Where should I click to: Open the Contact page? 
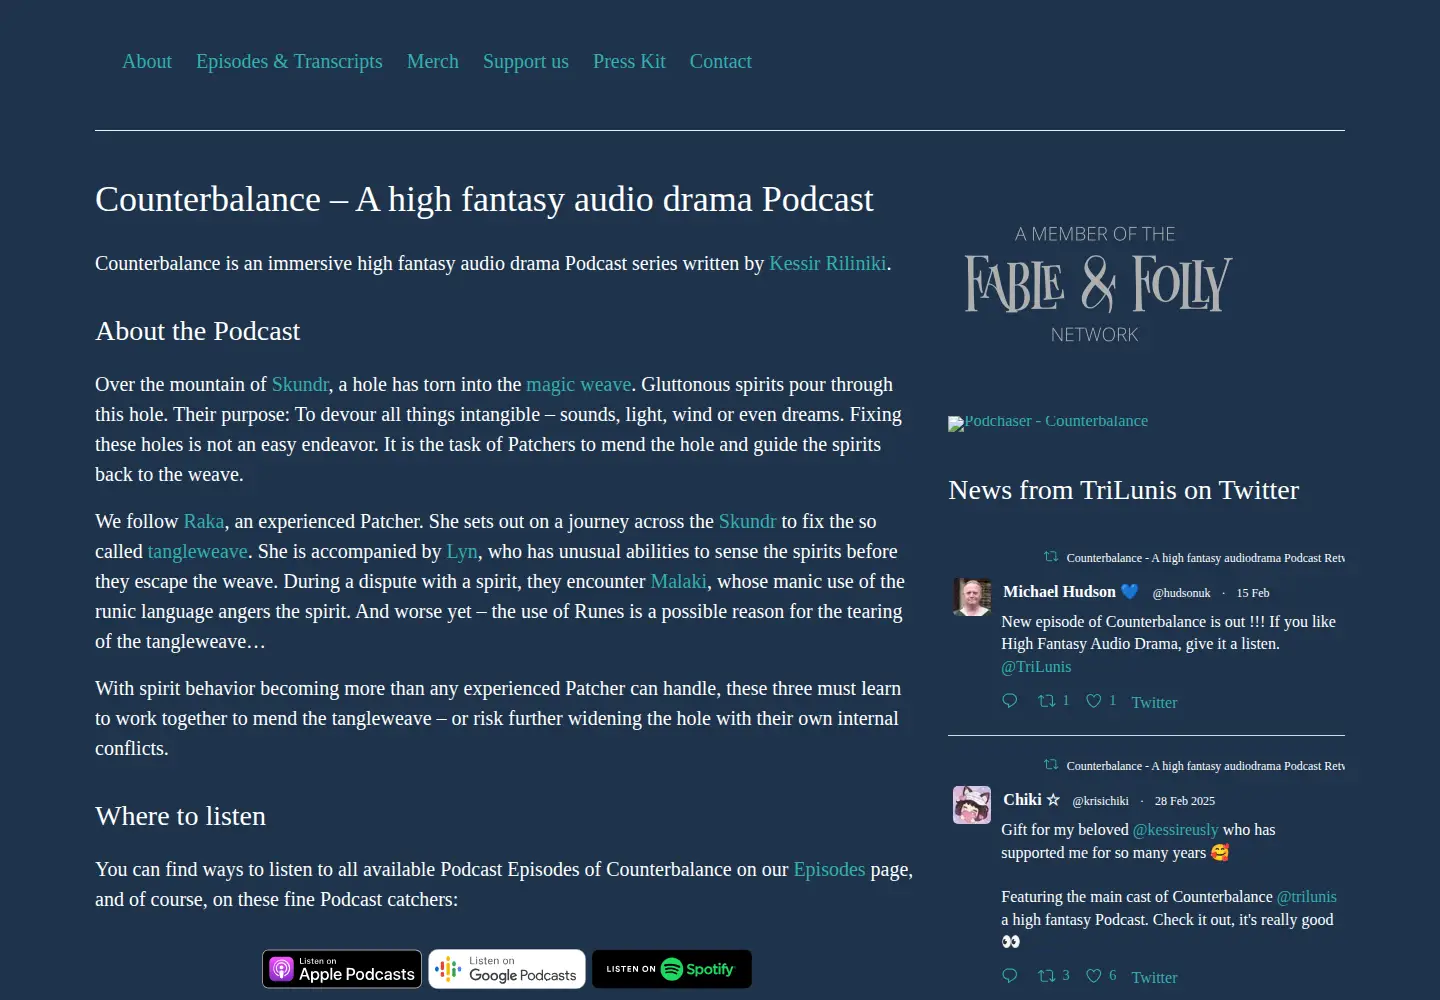pos(720,61)
